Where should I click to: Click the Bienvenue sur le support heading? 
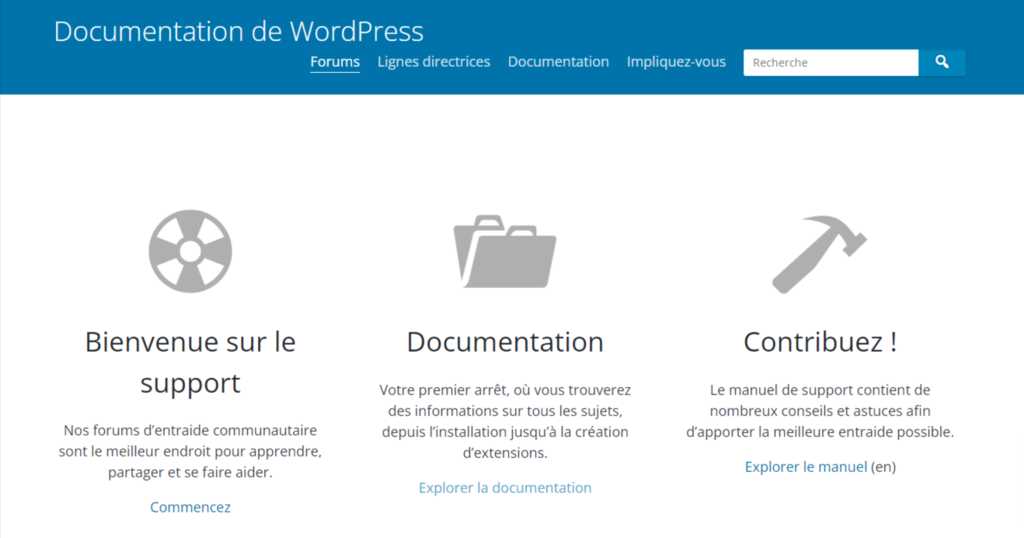(x=190, y=362)
